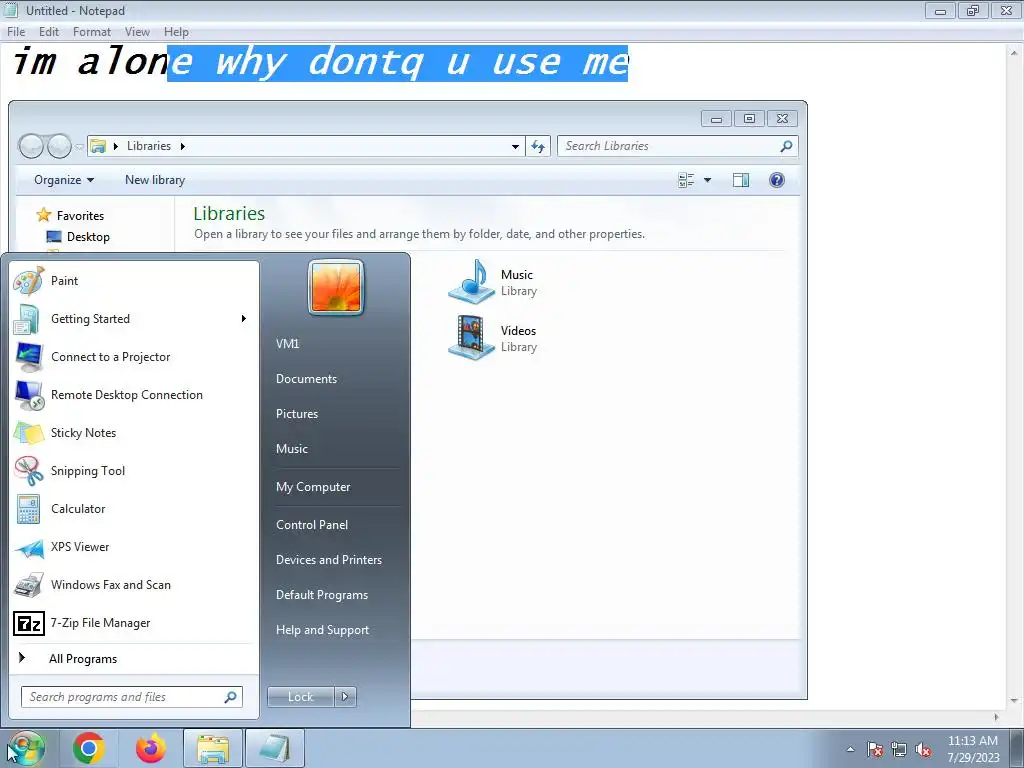Open Pictures from Start menu
Screen dimensions: 1024x768
pyautogui.click(x=297, y=414)
